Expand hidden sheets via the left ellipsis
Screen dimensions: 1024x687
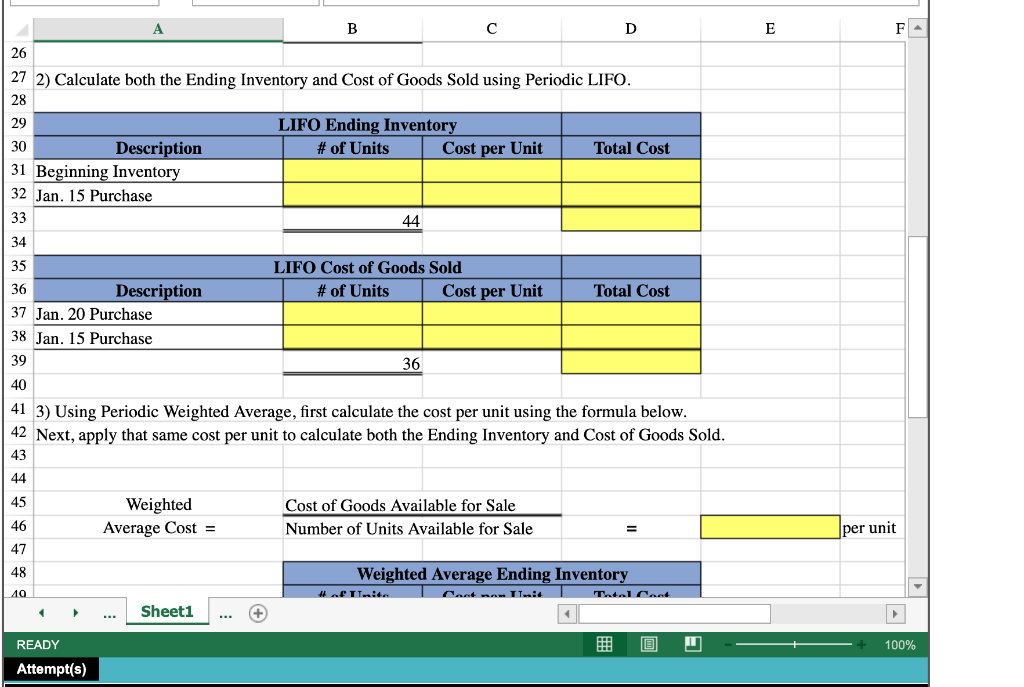click(x=109, y=613)
